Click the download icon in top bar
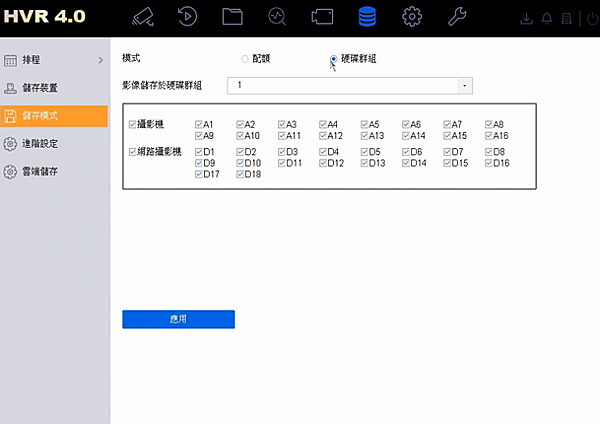This screenshot has height=424, width=600. [527, 18]
